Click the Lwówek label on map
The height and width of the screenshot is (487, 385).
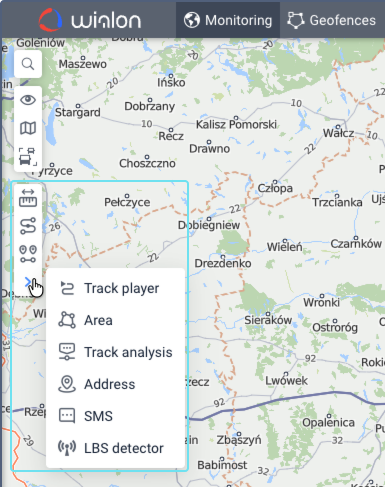coord(286,380)
